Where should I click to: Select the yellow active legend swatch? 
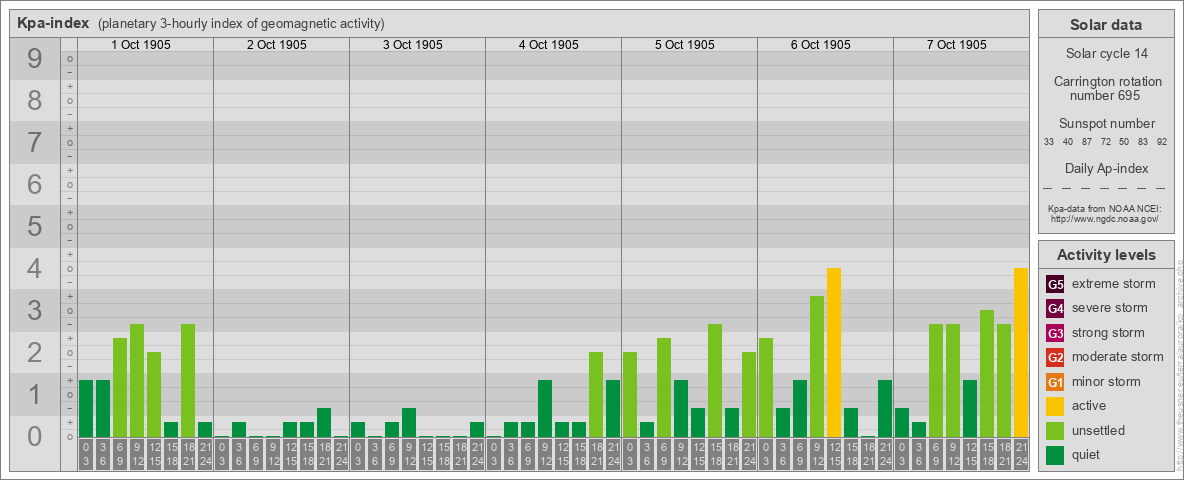1055,406
